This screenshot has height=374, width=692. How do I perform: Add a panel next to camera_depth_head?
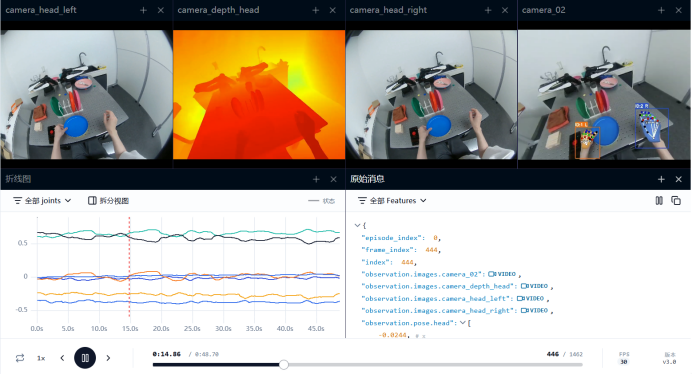(316, 10)
